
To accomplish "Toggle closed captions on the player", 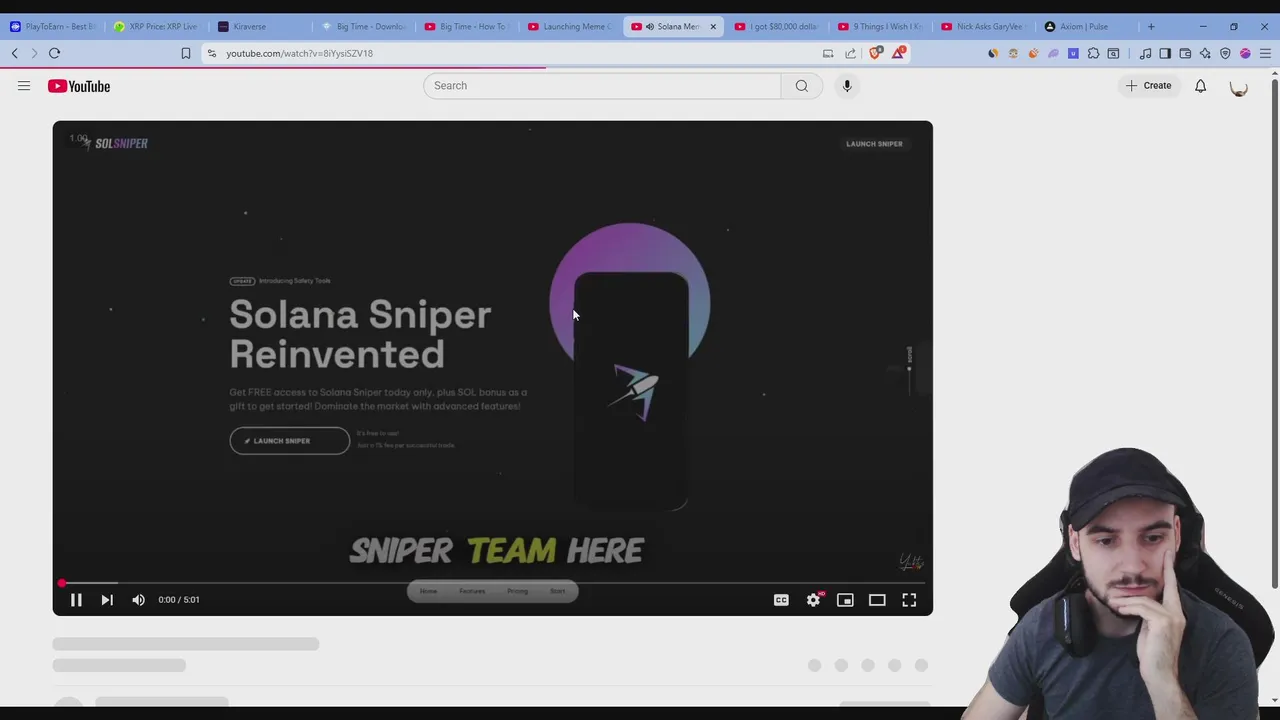I will click(781, 600).
